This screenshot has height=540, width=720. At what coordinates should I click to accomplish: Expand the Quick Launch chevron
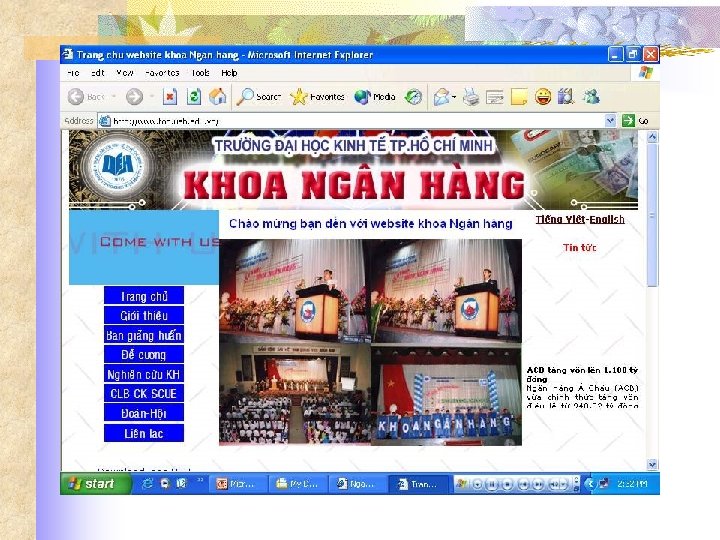click(x=200, y=480)
